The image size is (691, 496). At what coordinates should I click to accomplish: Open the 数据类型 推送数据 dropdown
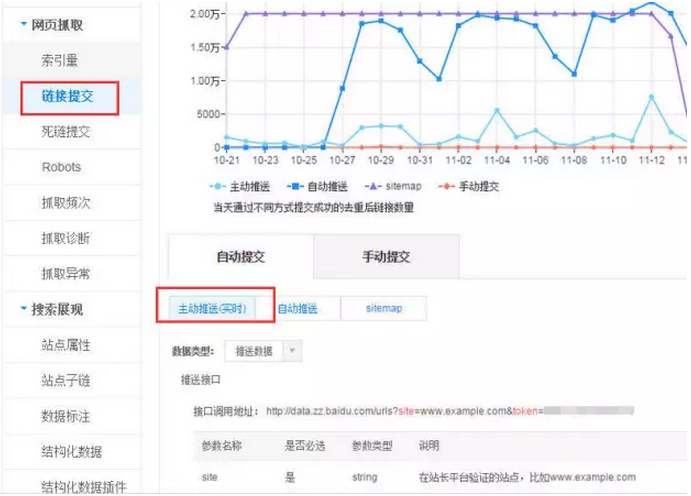263,351
